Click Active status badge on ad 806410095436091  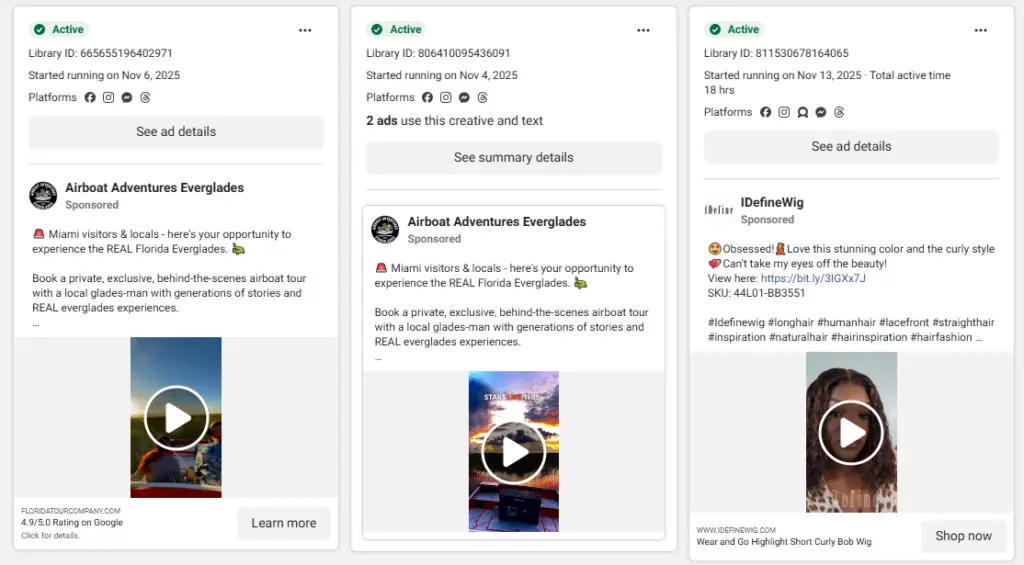tap(396, 29)
